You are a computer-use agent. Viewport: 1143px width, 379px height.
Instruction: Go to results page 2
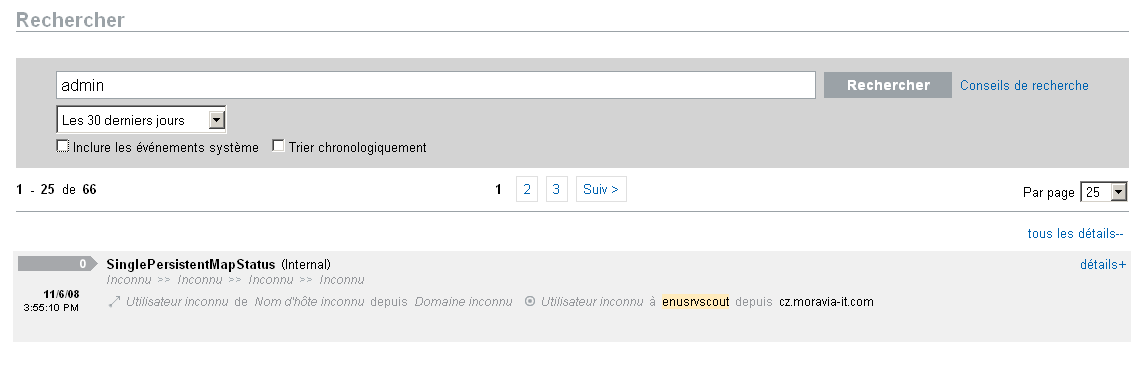[527, 190]
